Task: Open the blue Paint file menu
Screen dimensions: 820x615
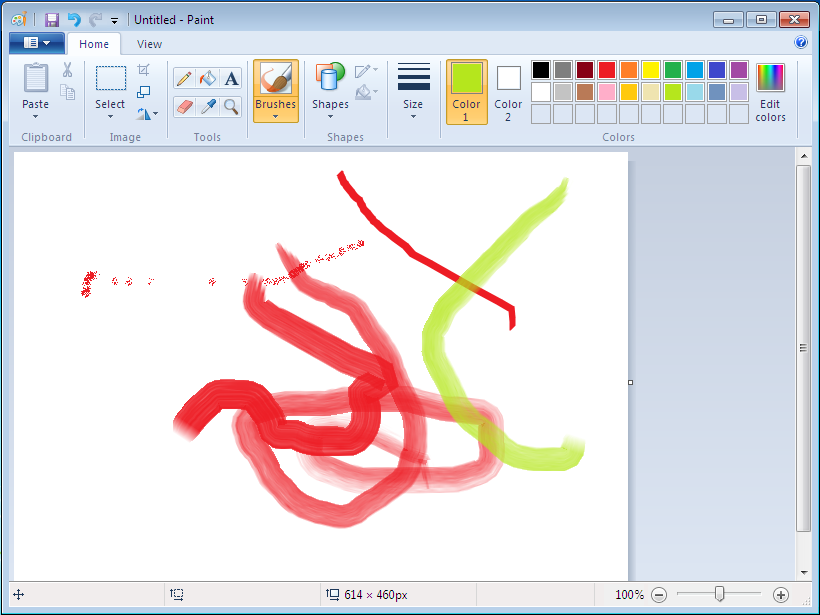Action: [x=36, y=43]
